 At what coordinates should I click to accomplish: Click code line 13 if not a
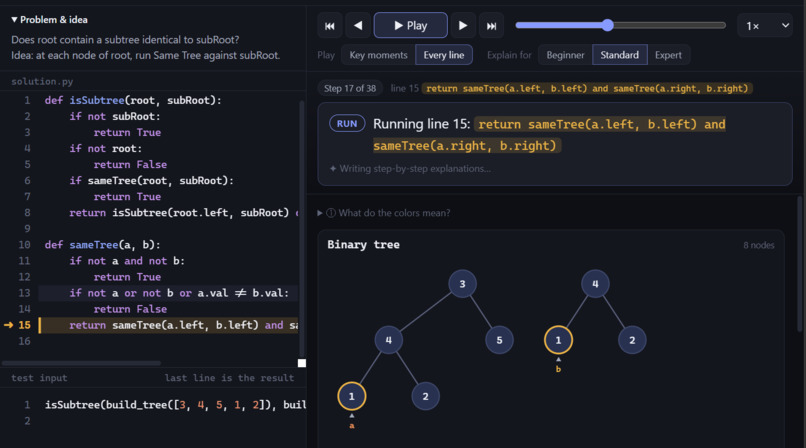[170, 293]
